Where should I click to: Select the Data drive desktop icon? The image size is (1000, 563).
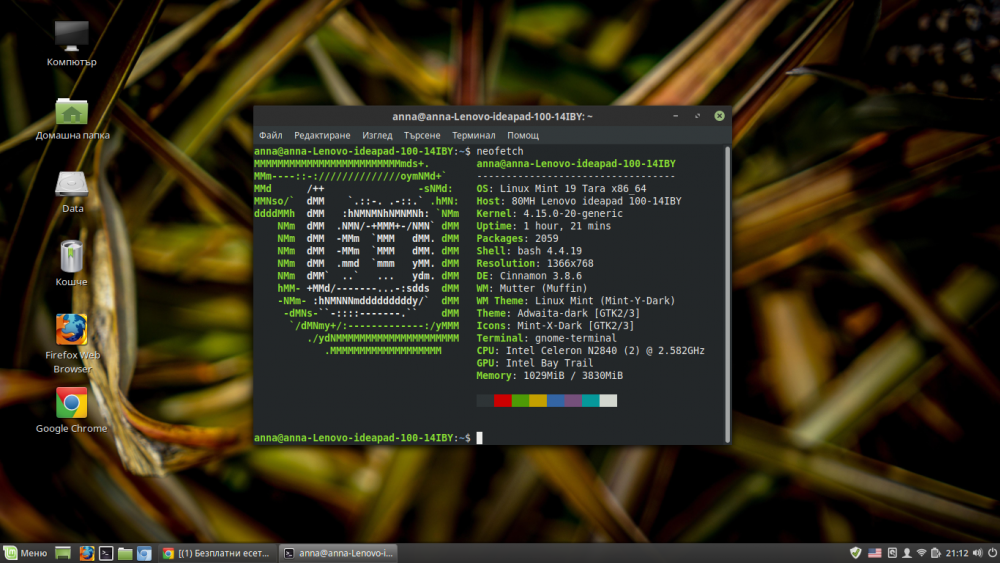72,192
